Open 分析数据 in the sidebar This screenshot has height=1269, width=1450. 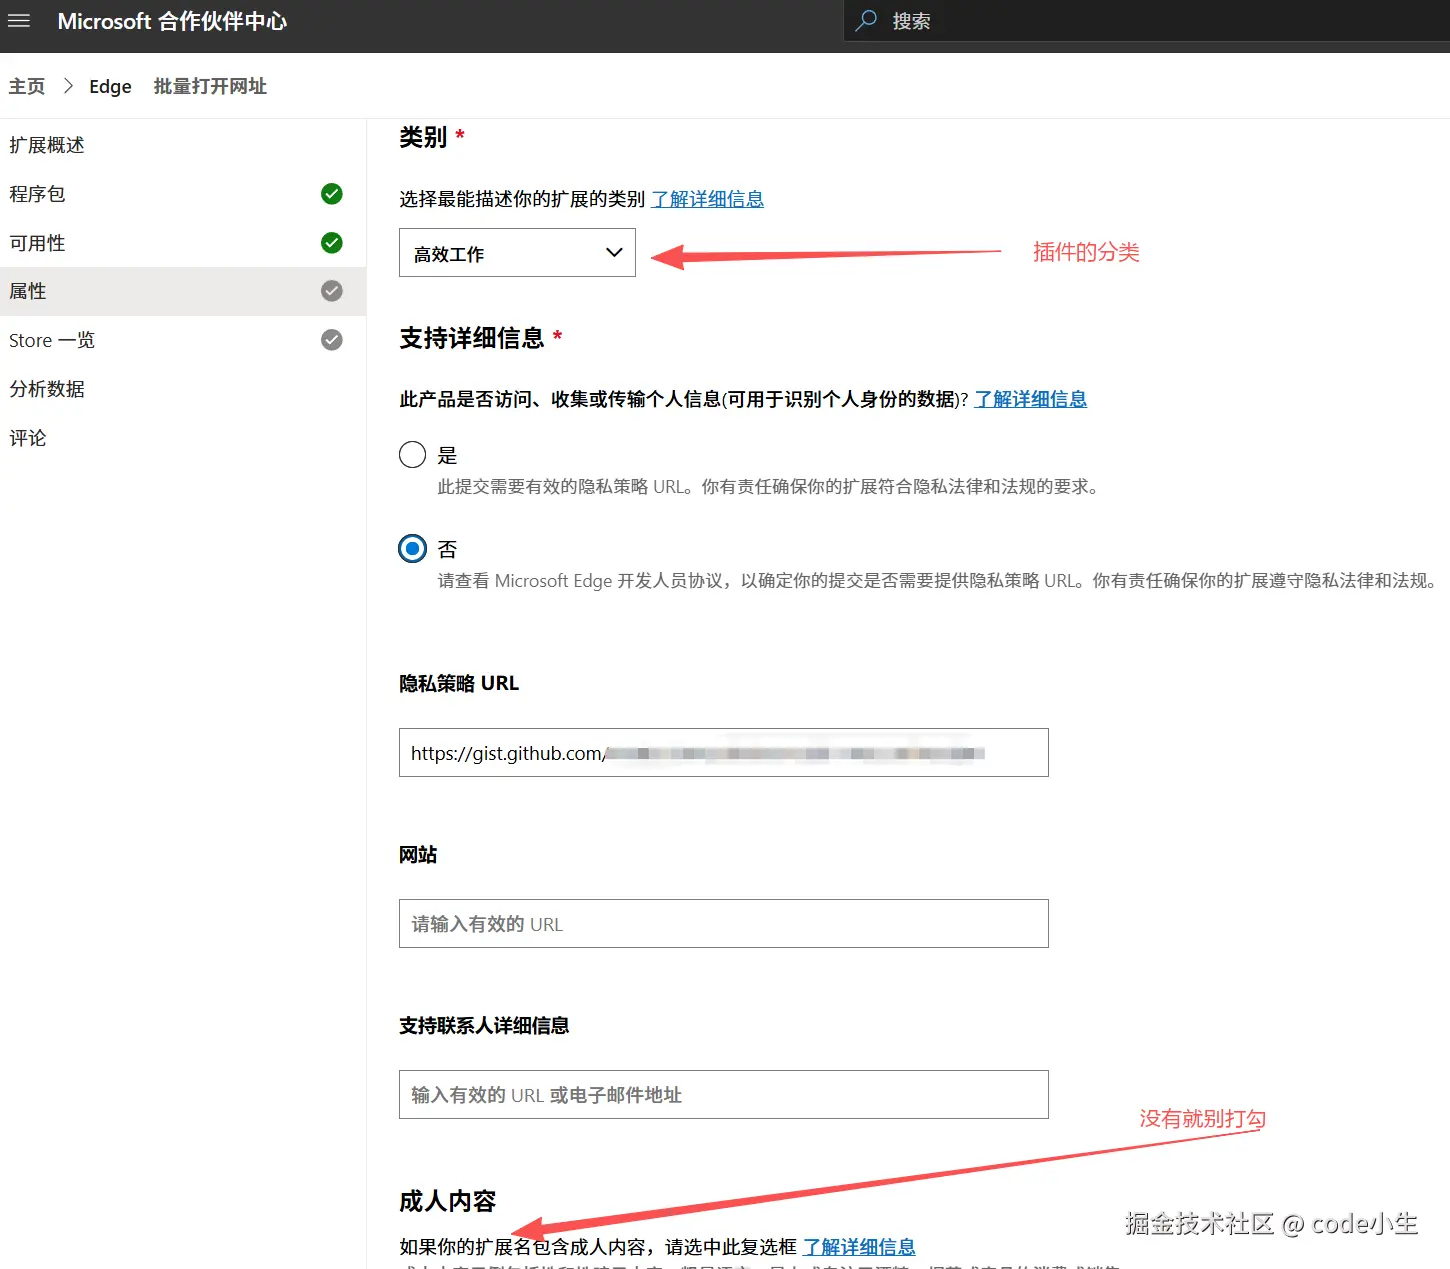click(183, 389)
